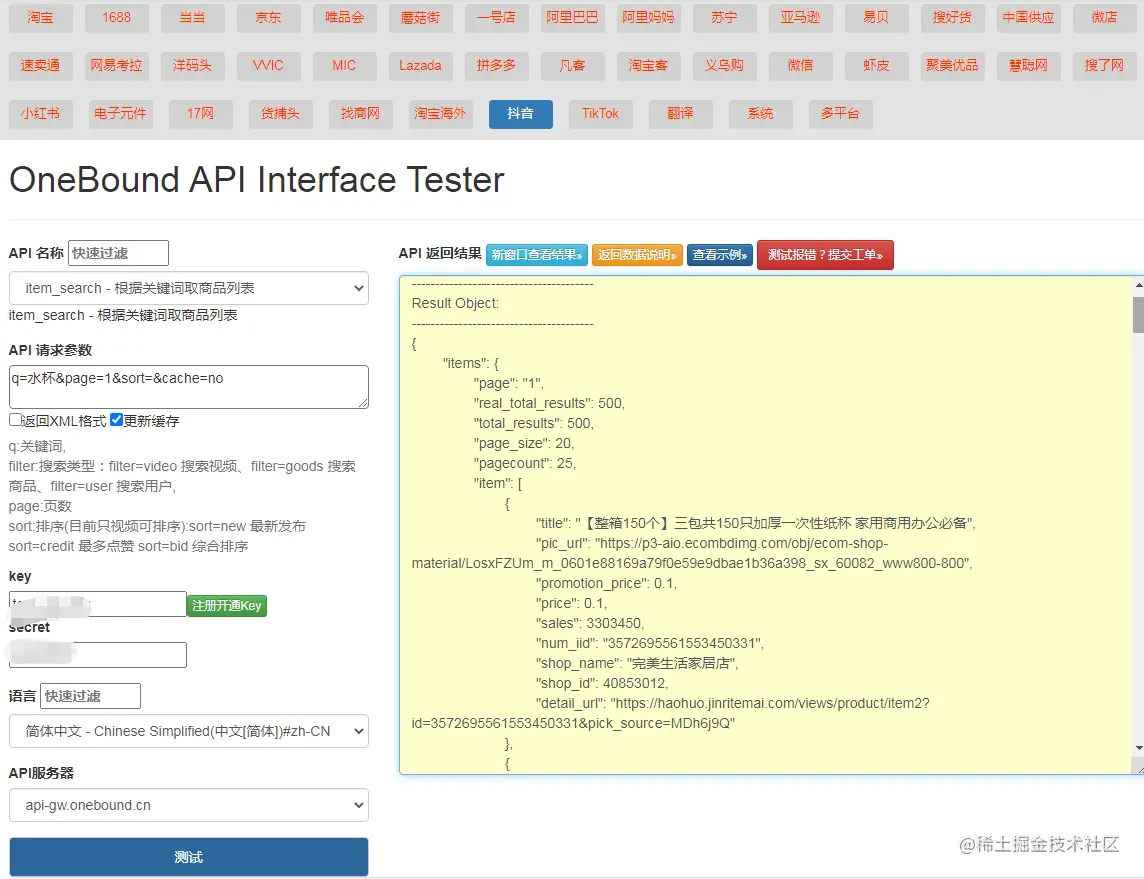Click the 新窗口查看结果 button
The image size is (1144, 879).
click(537, 255)
